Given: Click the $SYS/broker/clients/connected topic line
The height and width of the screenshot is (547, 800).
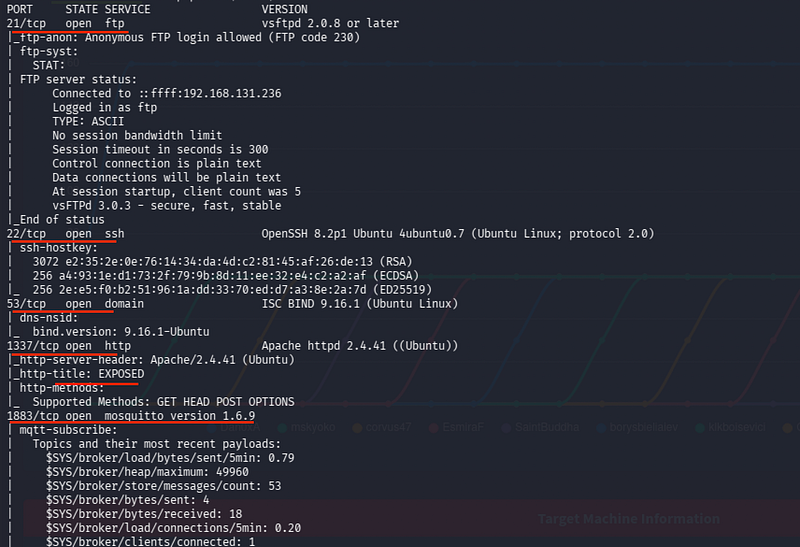Looking at the screenshot, I should tap(151, 541).
